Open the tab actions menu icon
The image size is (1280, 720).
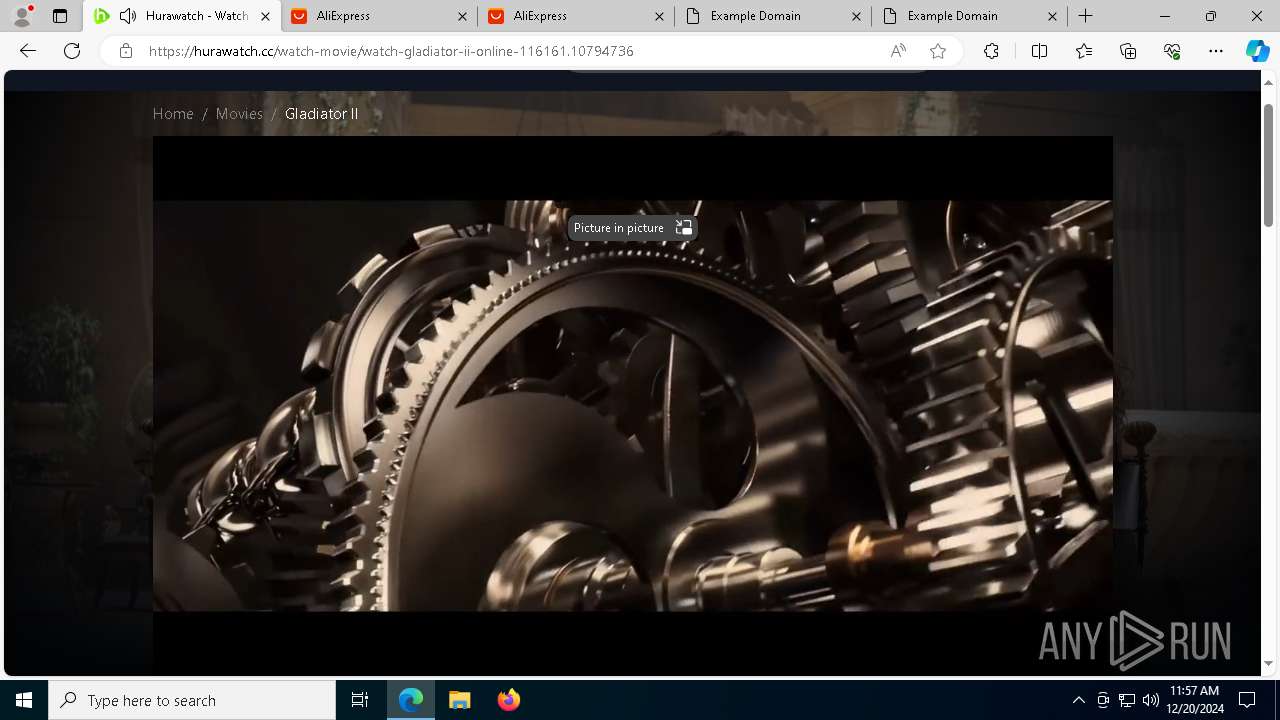click(x=60, y=16)
